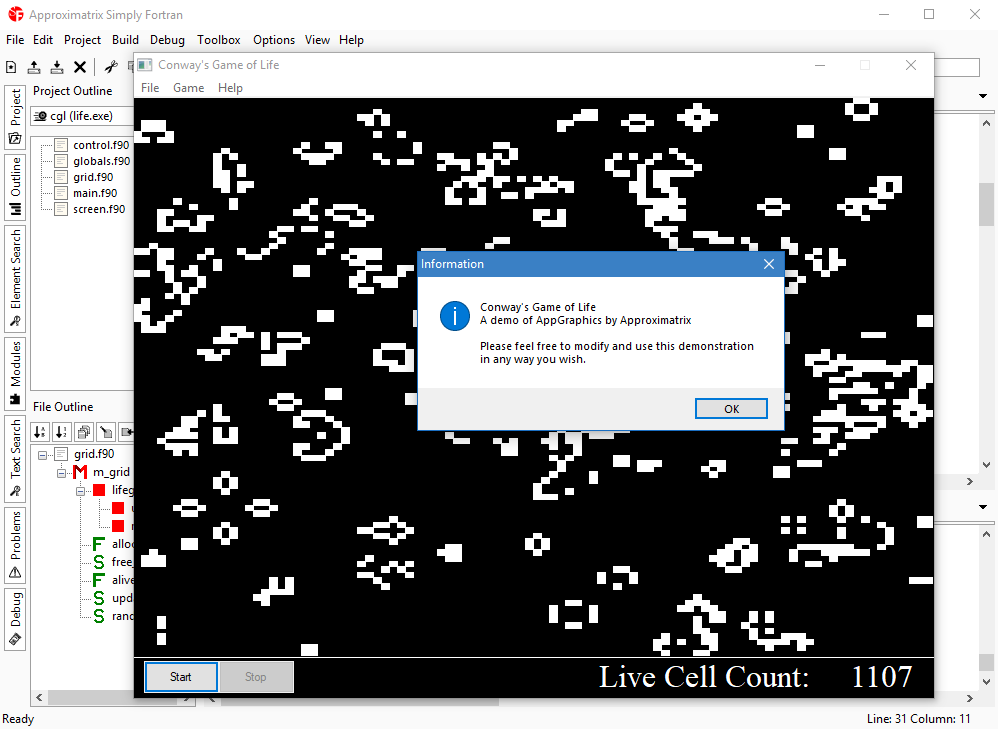Click the save file downward-arrow toolbar icon
Viewport: 998px width, 729px height.
coord(57,67)
